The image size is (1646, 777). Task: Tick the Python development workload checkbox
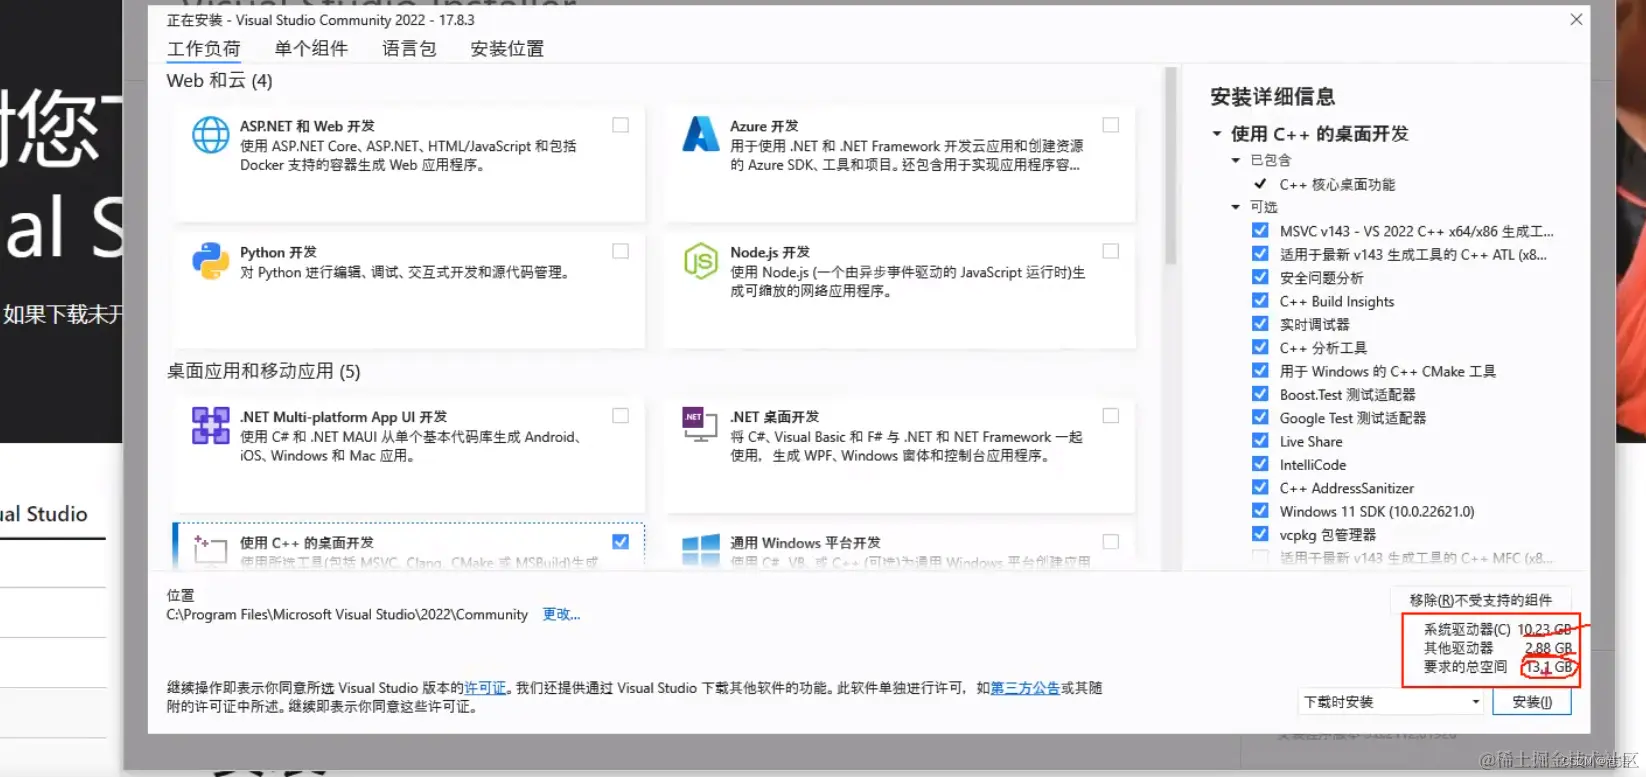coord(621,251)
